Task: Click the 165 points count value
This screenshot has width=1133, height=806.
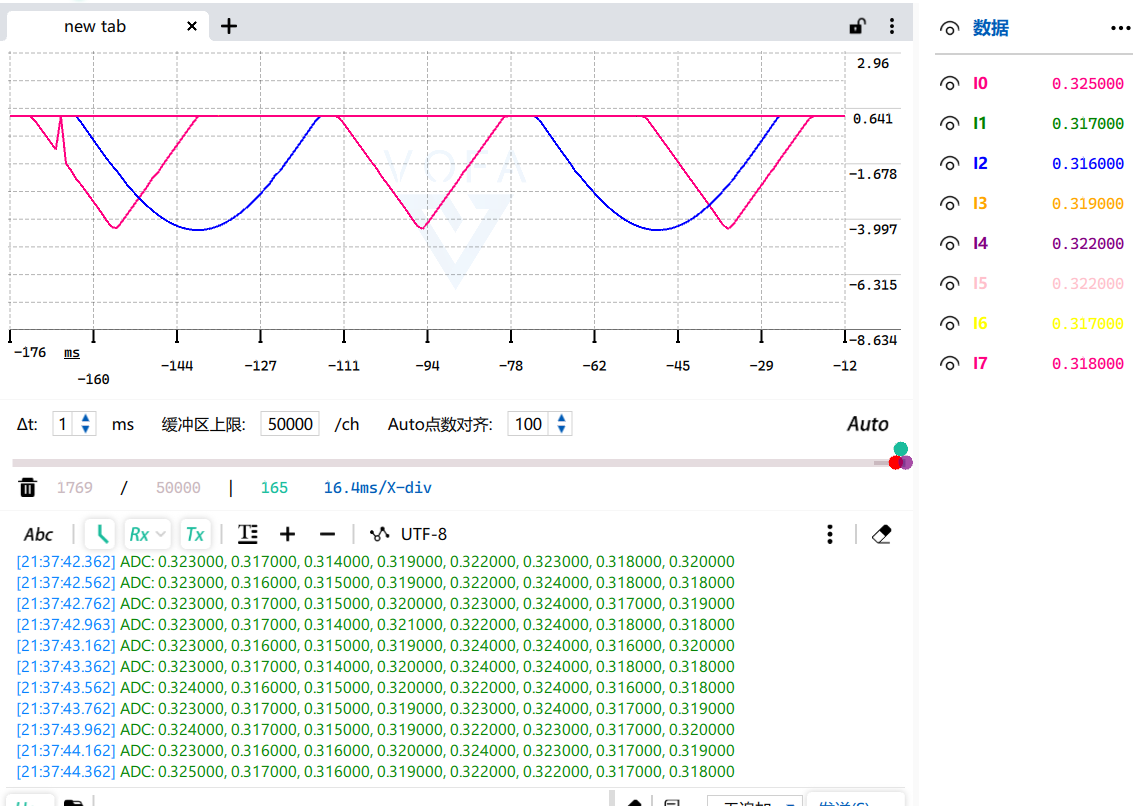Action: tap(274, 488)
